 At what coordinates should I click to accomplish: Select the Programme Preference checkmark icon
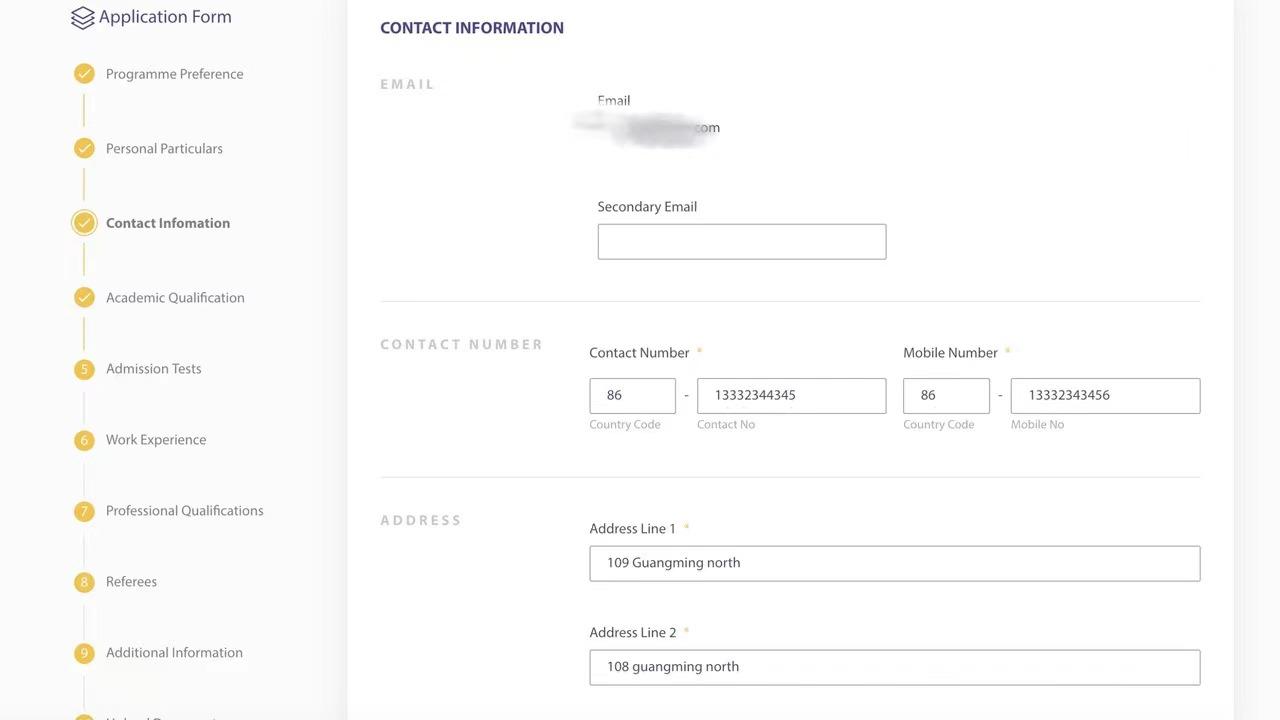click(84, 74)
